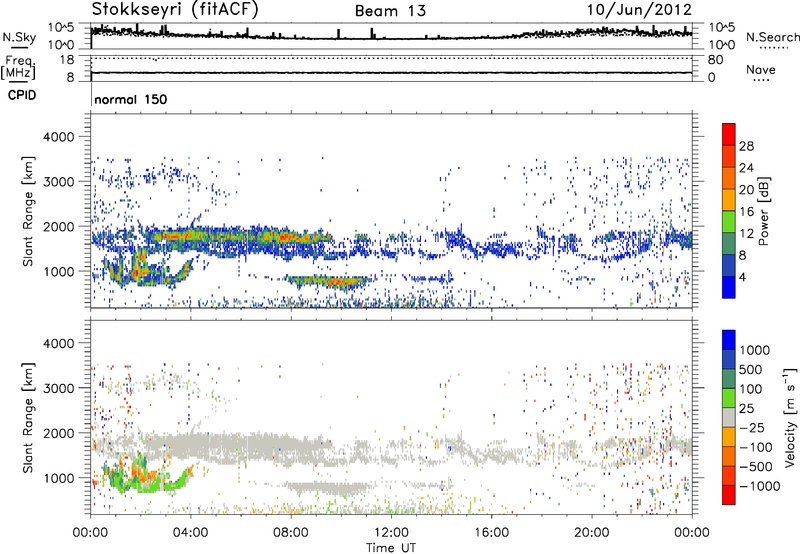Screen dimensions: 800x554
Task: Click the 'normal 150' CPID text
Action: [131, 99]
